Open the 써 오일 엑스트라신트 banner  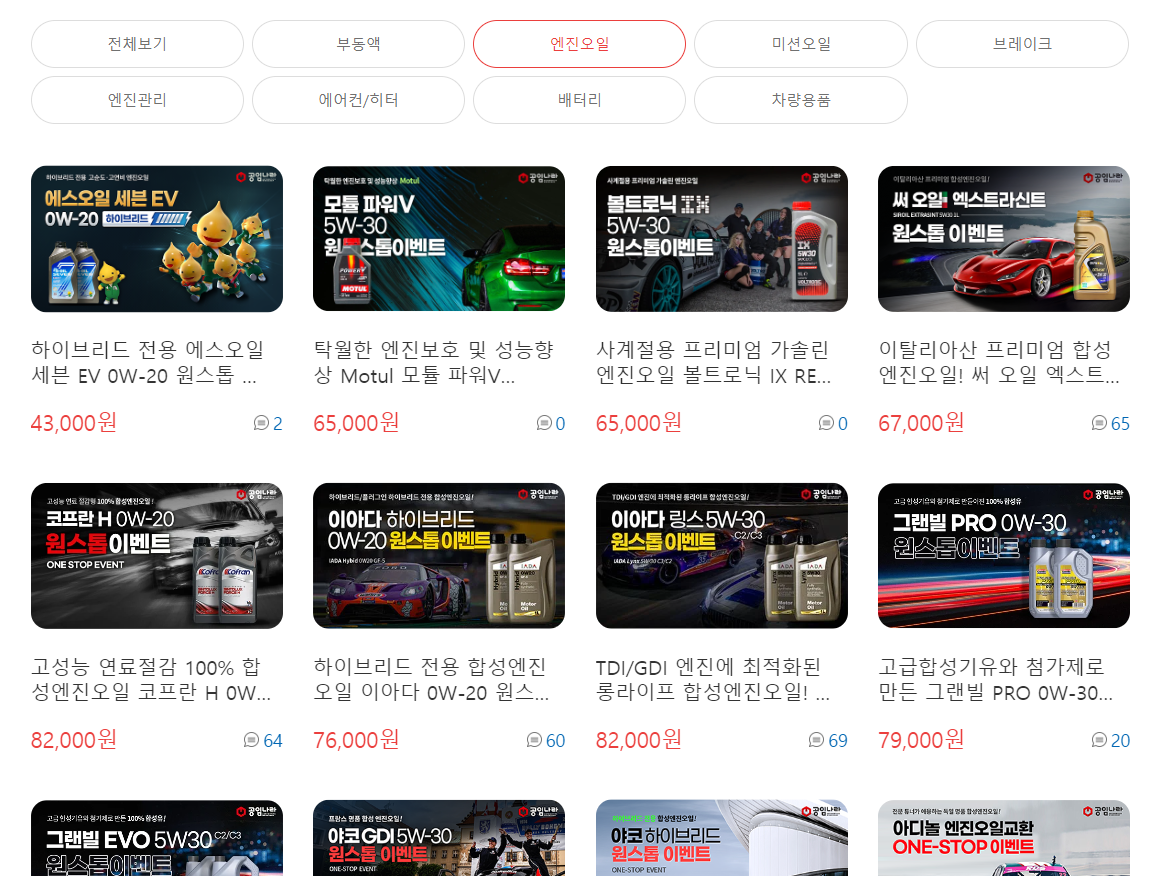click(x=1004, y=239)
